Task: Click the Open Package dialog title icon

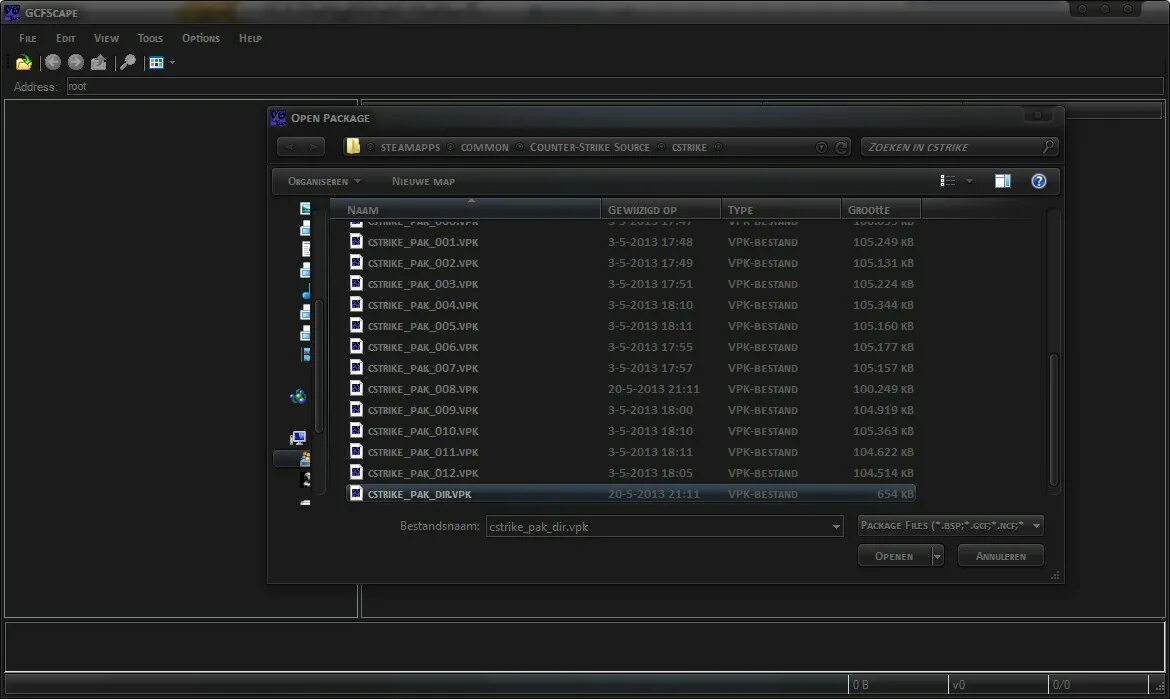Action: [278, 118]
